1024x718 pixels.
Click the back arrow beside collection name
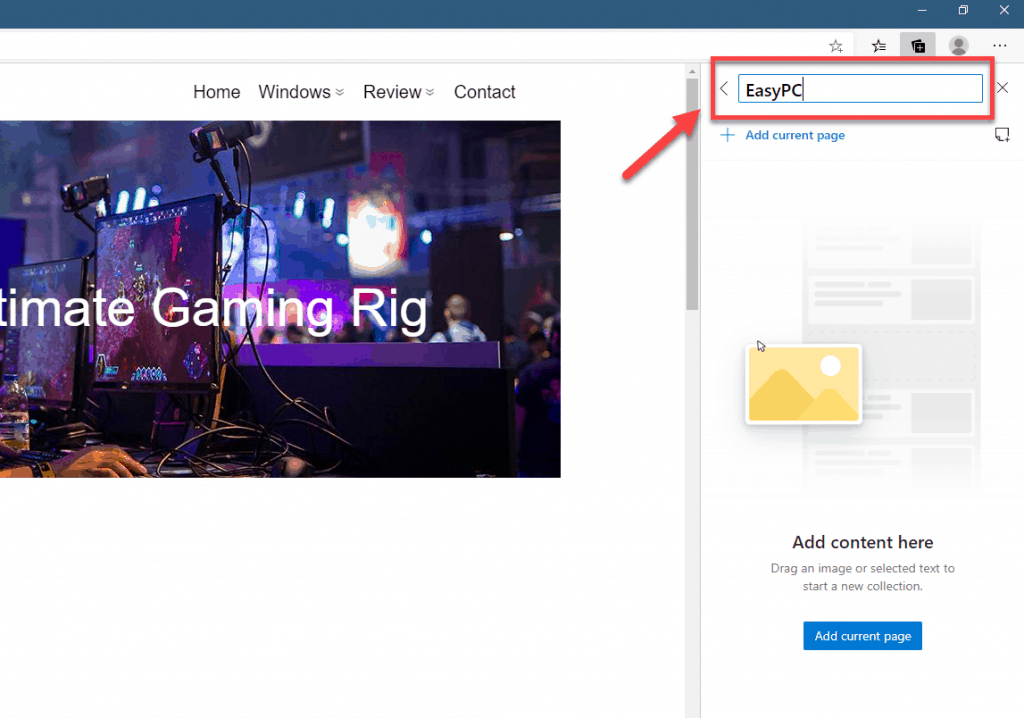(x=723, y=88)
